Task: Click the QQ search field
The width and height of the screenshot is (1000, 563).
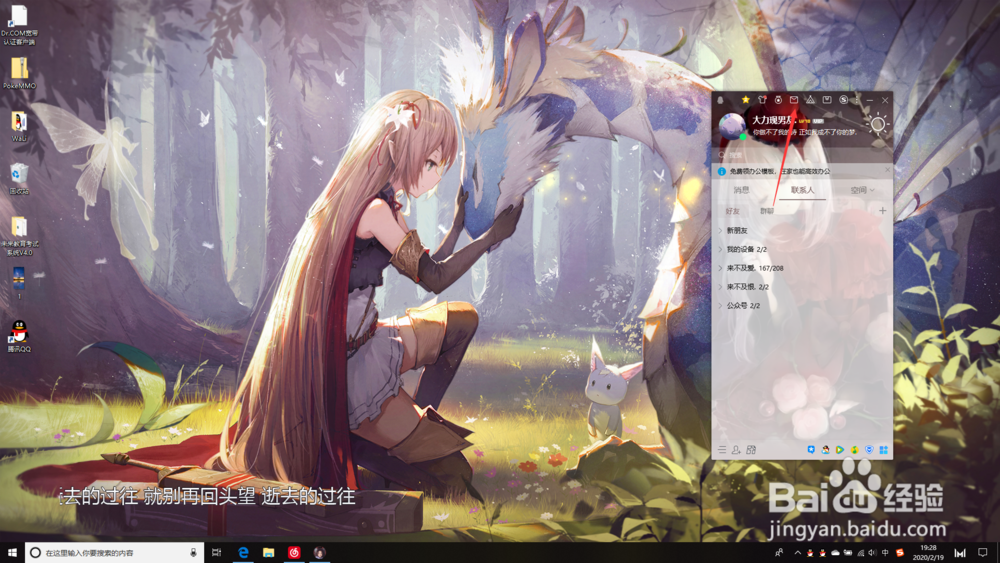Action: 802,155
